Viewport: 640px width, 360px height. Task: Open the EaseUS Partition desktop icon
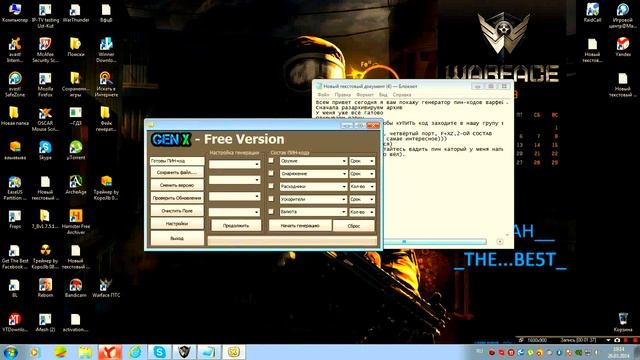tap(15, 188)
